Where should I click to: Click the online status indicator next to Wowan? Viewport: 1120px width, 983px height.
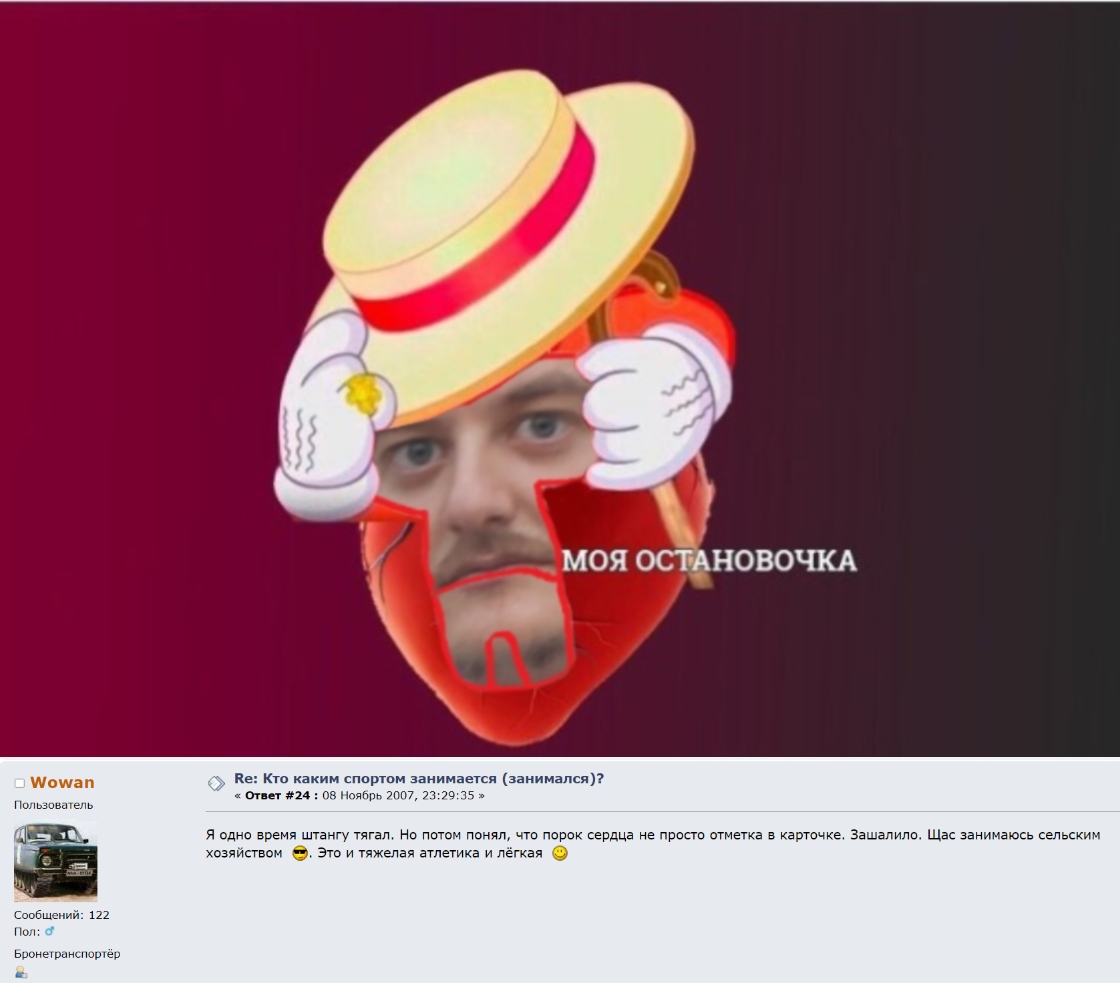(19, 784)
